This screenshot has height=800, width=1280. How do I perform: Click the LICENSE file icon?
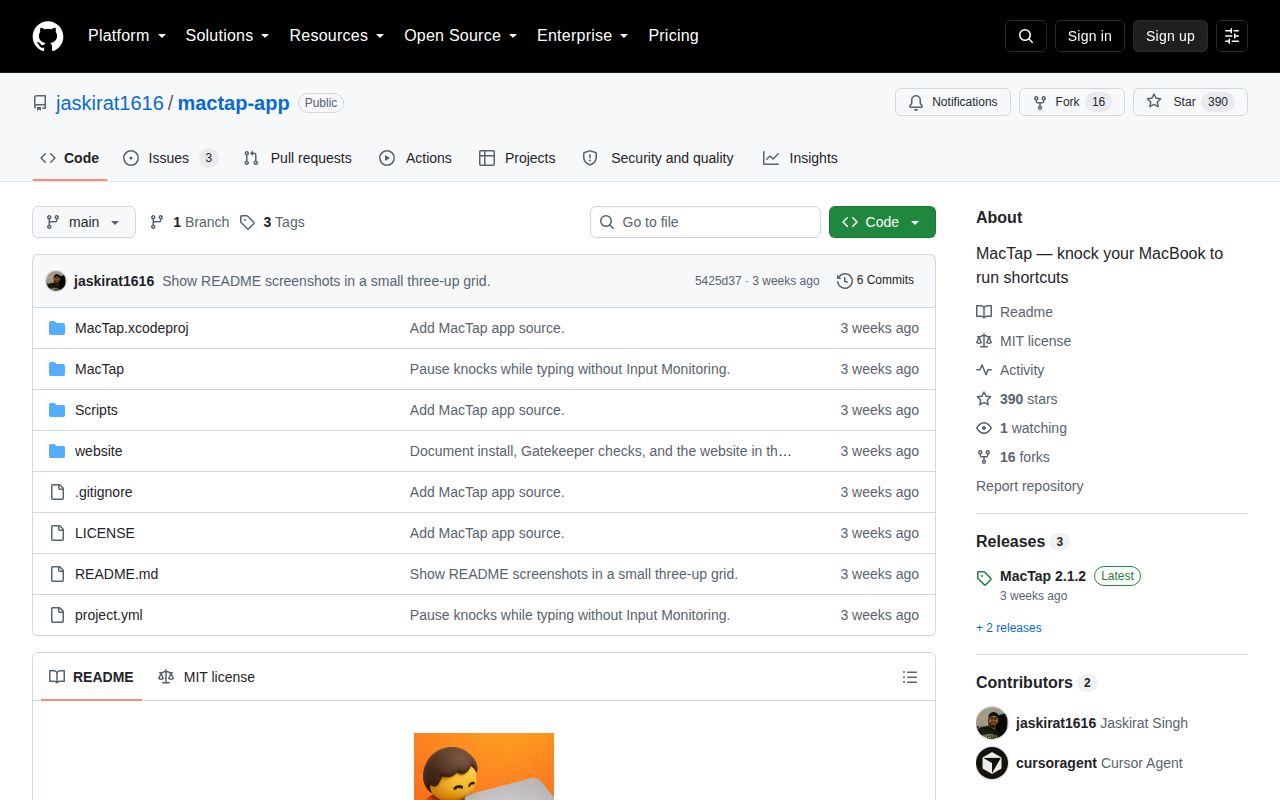(x=57, y=533)
